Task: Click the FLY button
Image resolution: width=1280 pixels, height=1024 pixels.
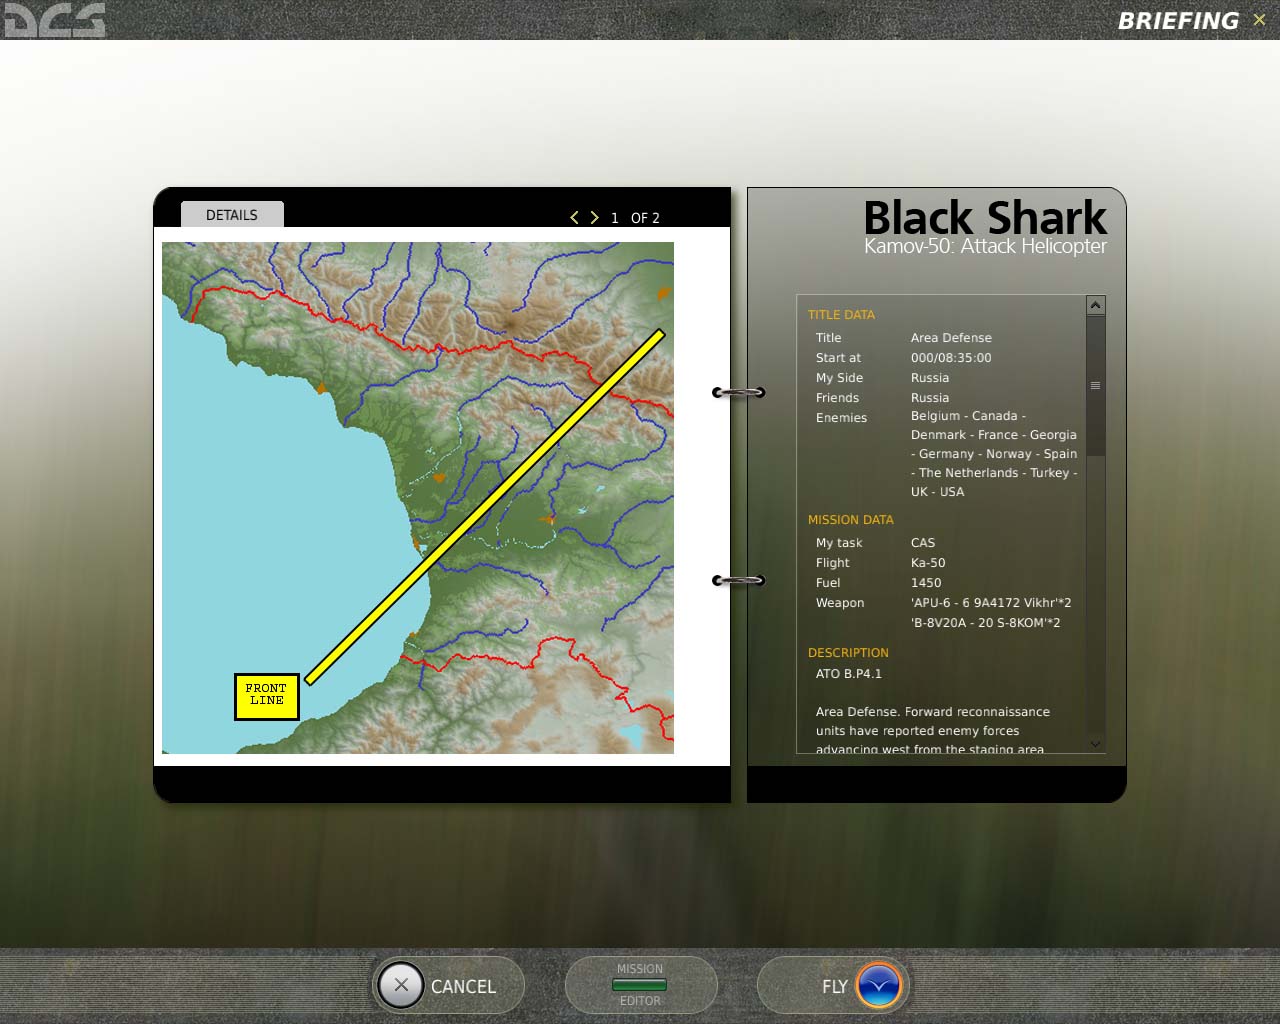Action: (832, 986)
